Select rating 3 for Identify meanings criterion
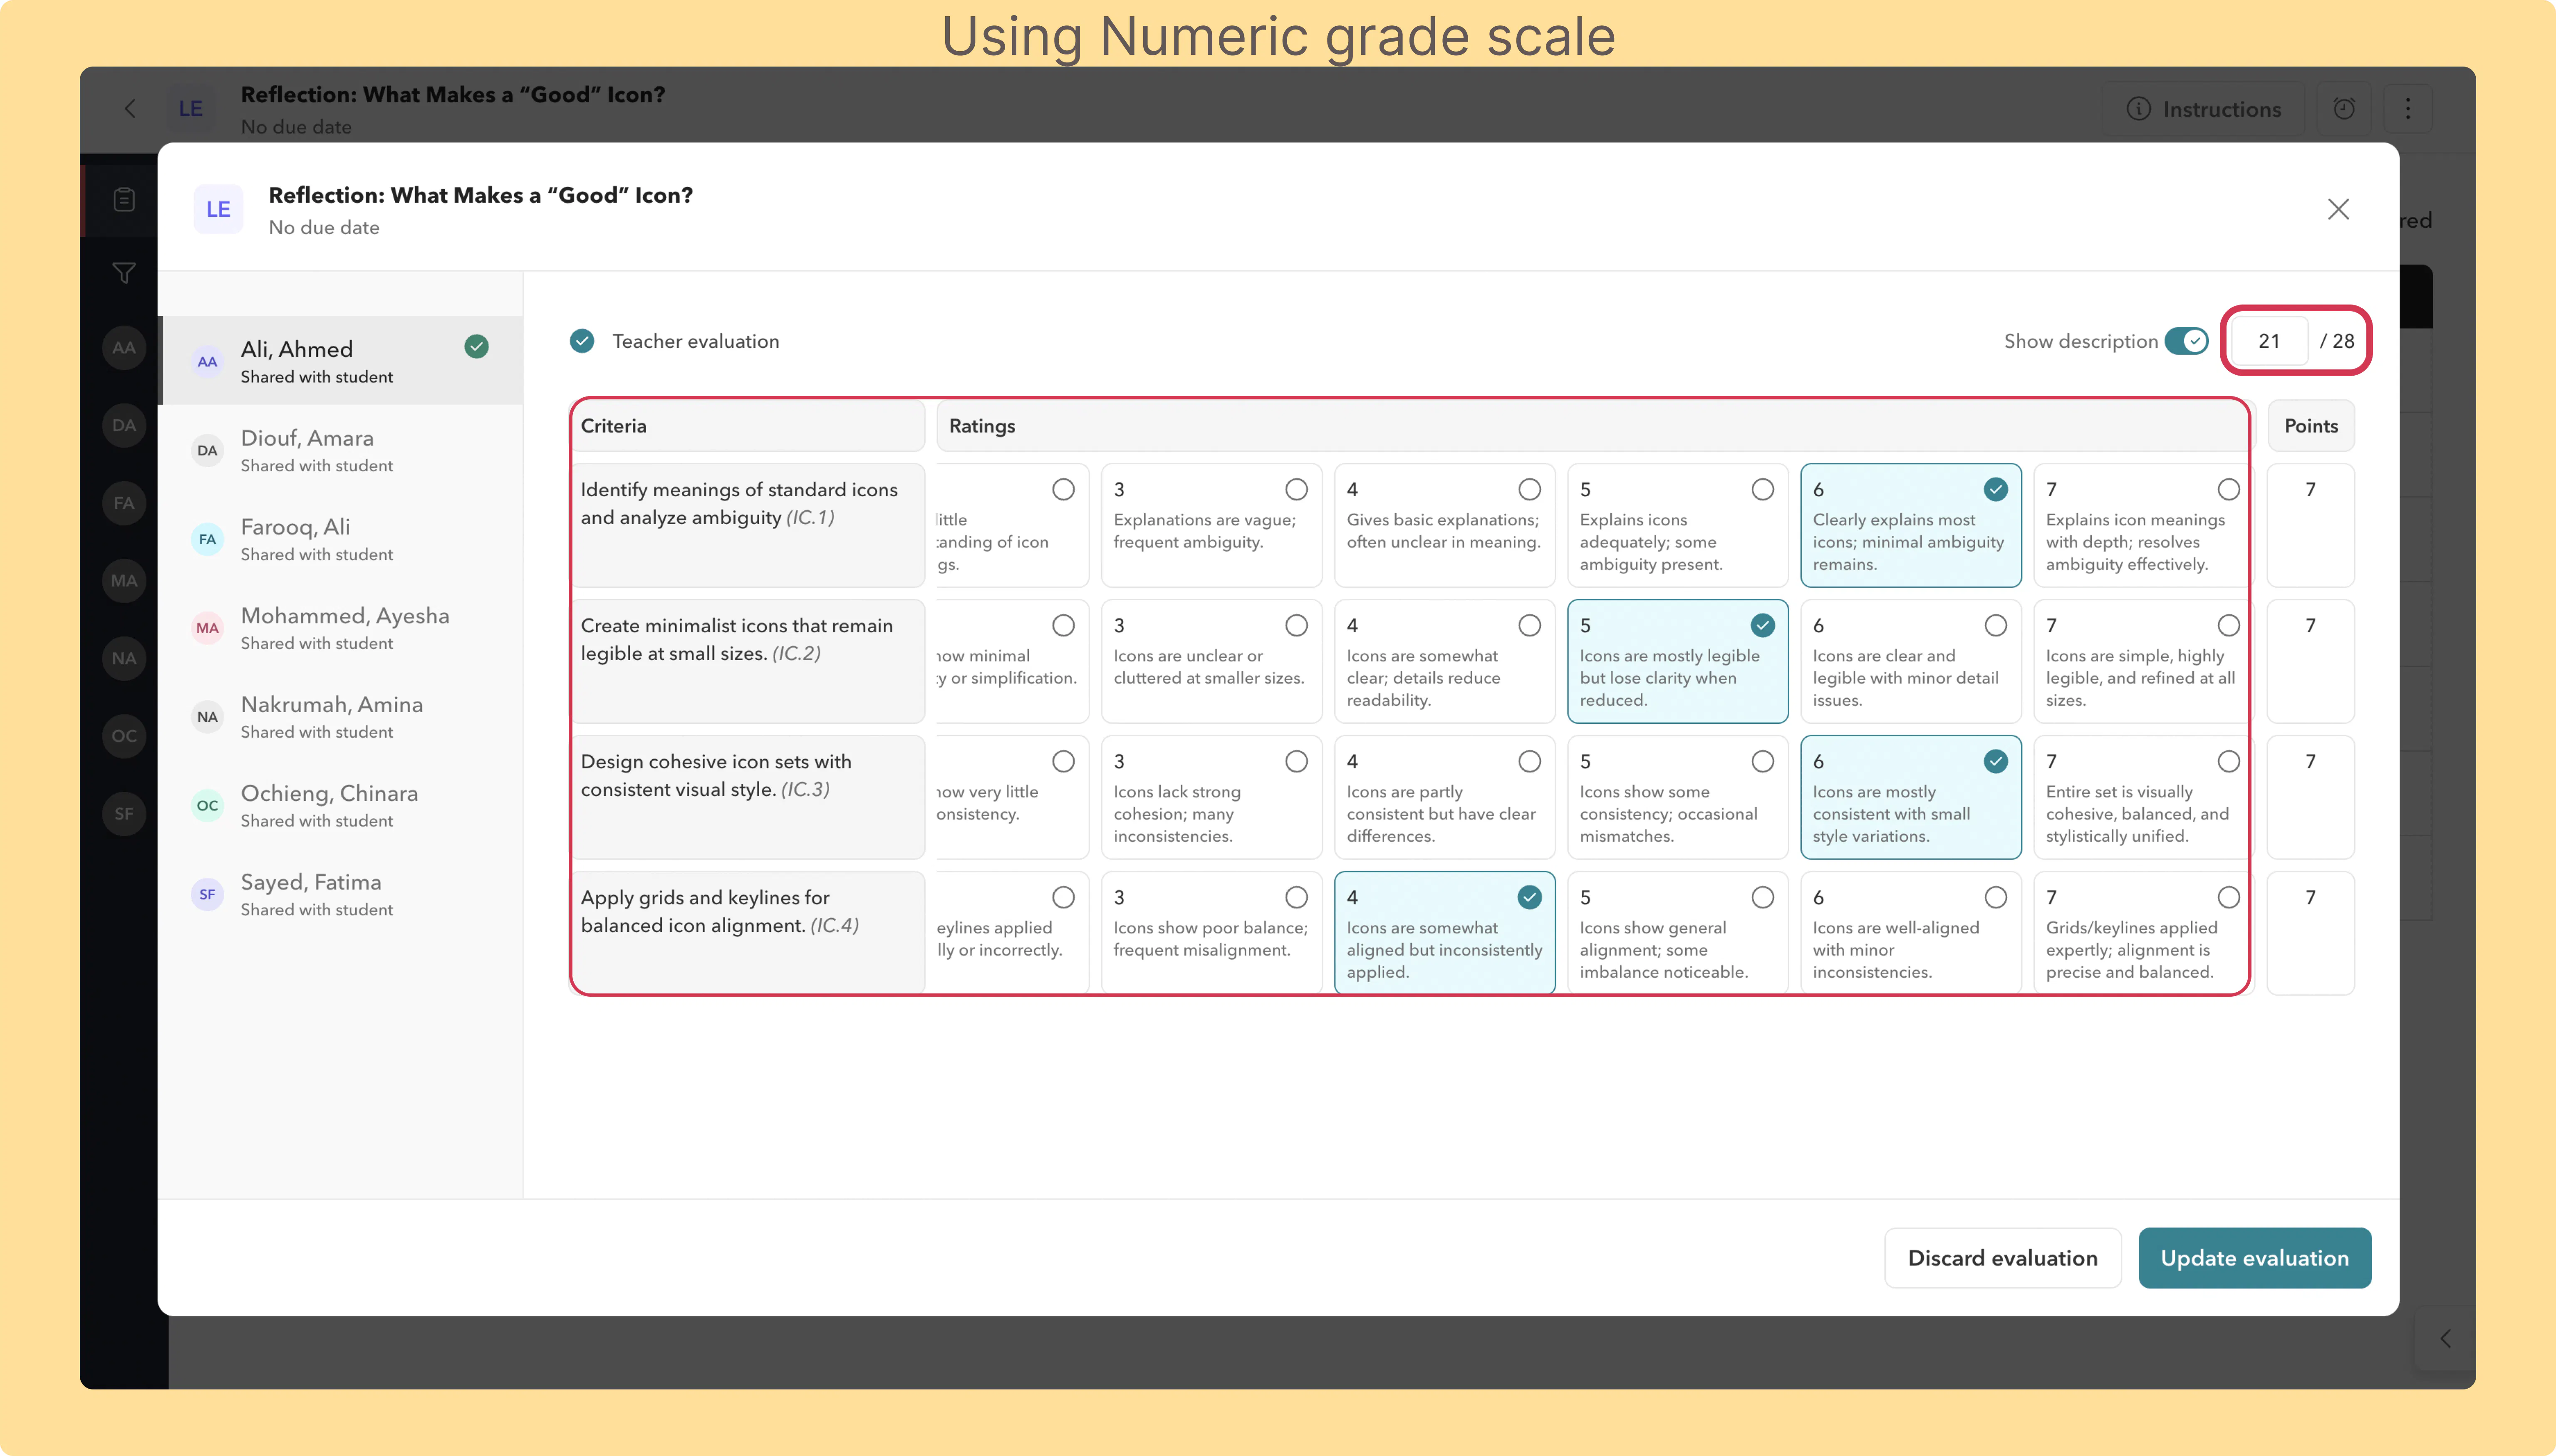The image size is (2556, 1456). pos(1297,490)
